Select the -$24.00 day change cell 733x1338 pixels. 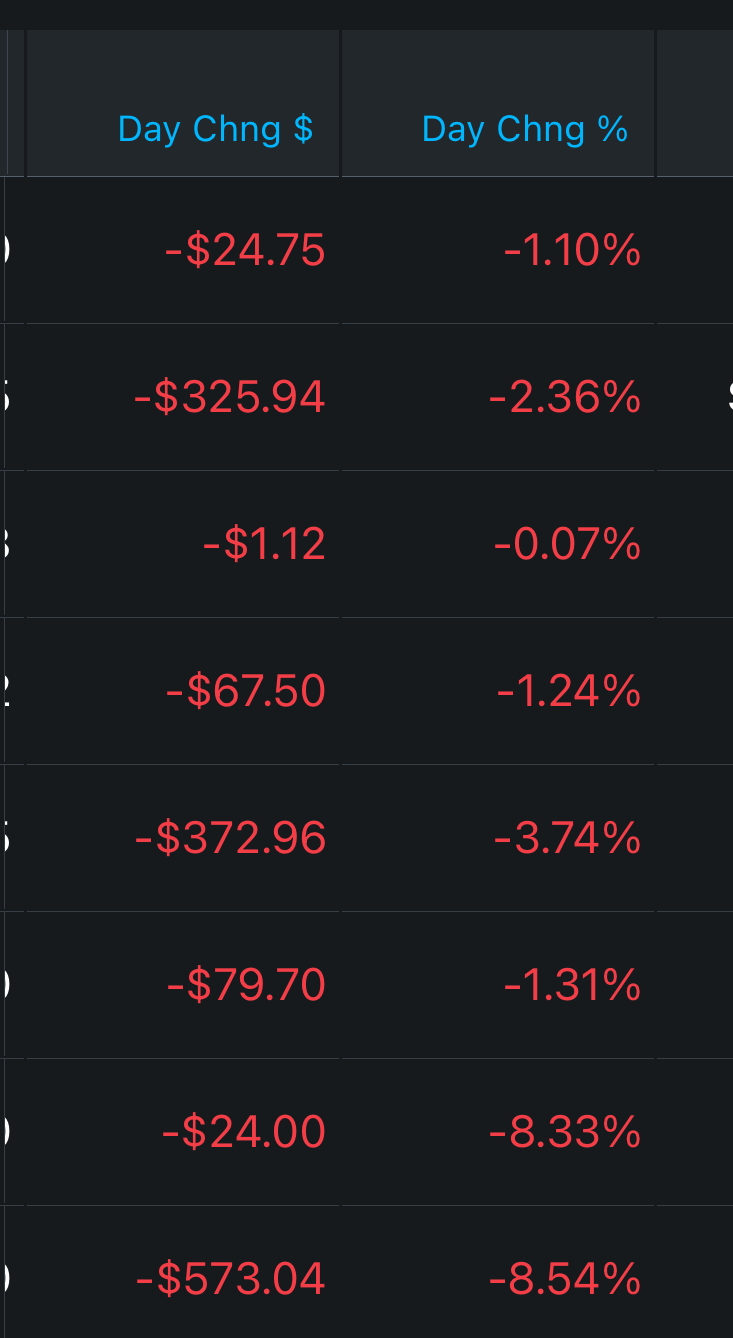244,1132
